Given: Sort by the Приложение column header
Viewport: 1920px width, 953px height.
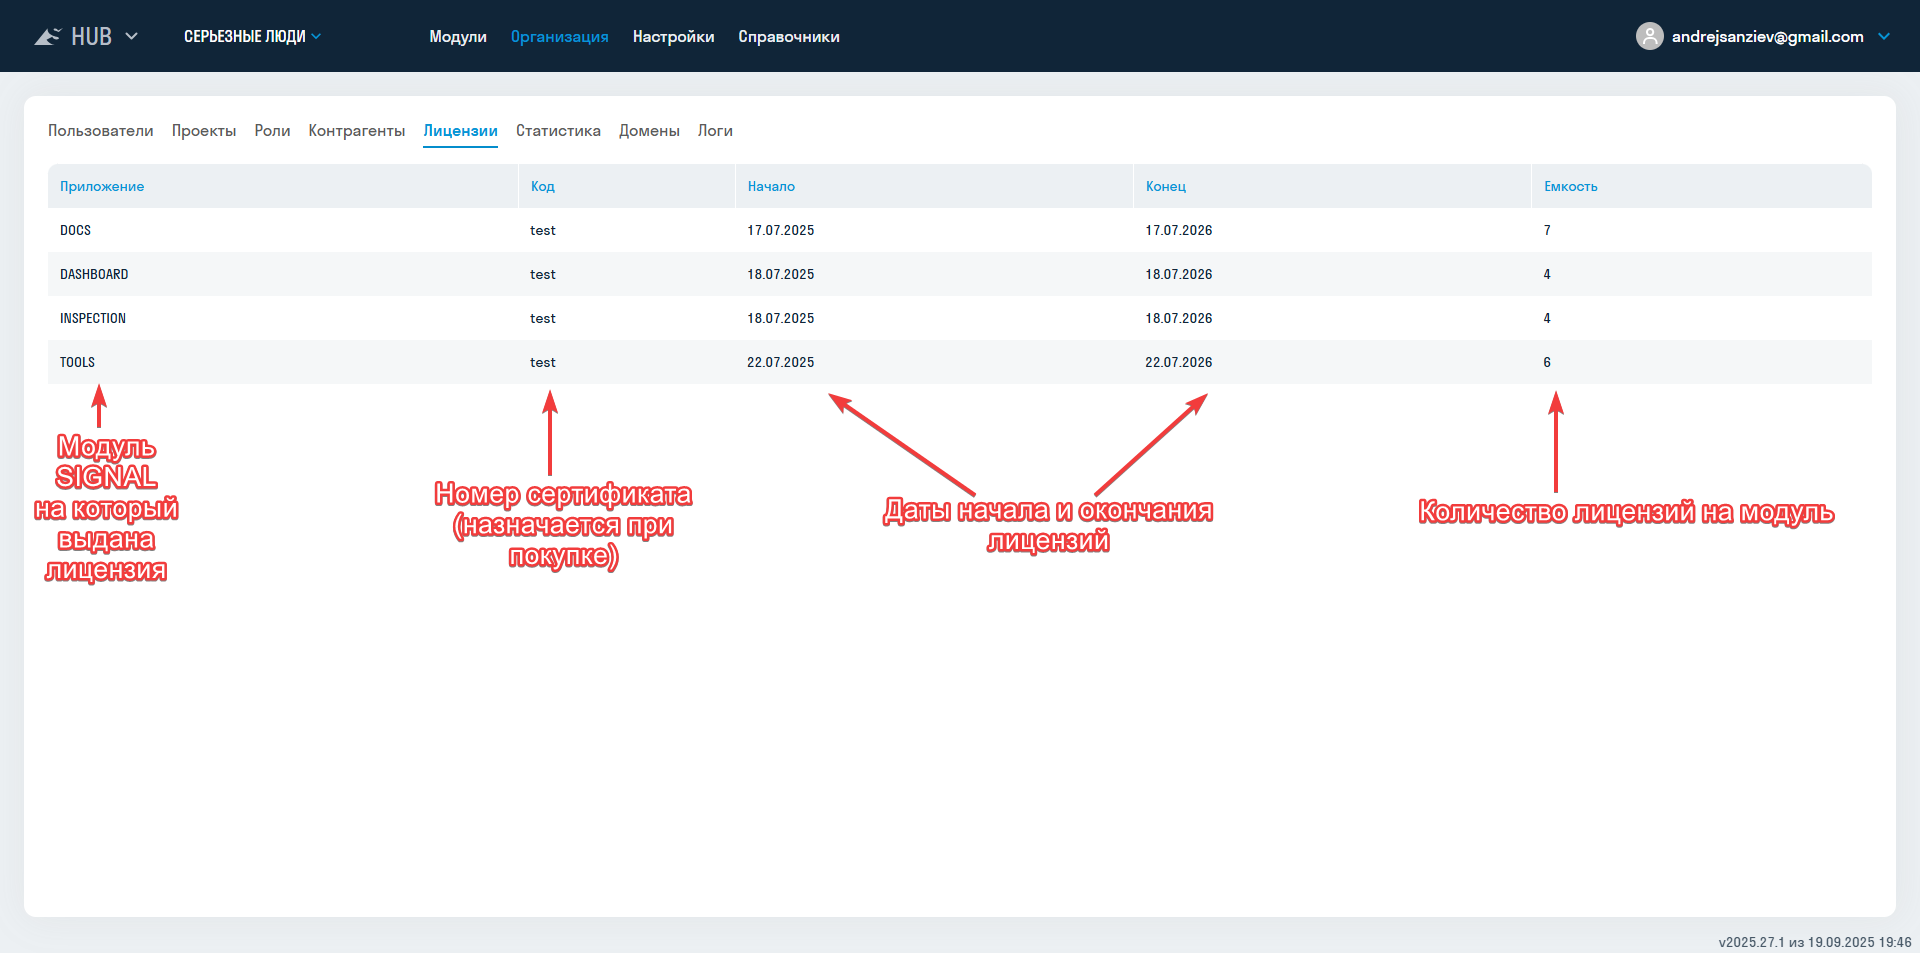Looking at the screenshot, I should point(102,186).
